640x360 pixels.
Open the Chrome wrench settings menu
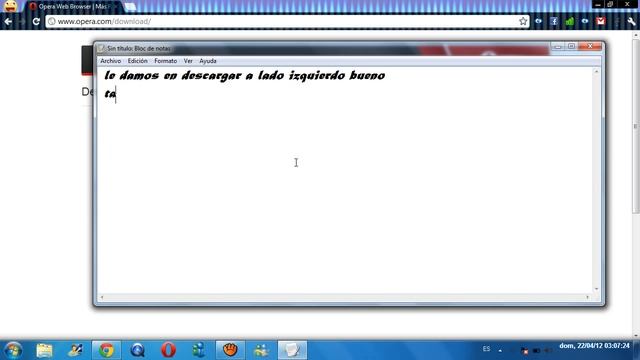[631, 21]
